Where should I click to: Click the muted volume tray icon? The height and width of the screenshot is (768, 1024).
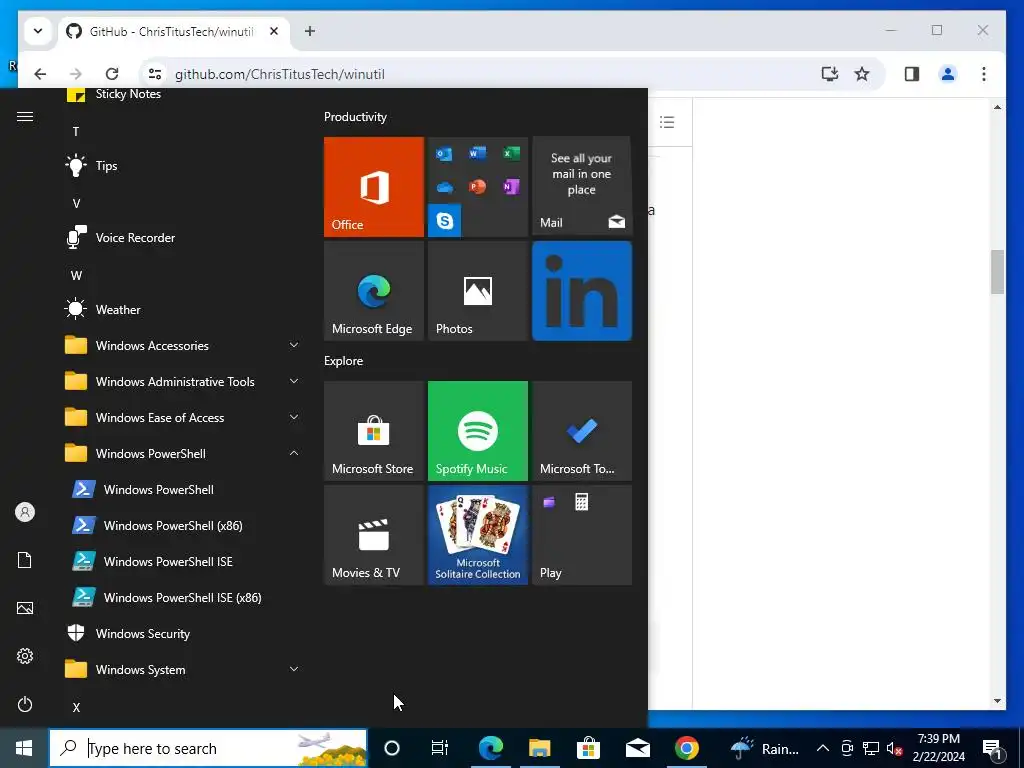coord(895,748)
